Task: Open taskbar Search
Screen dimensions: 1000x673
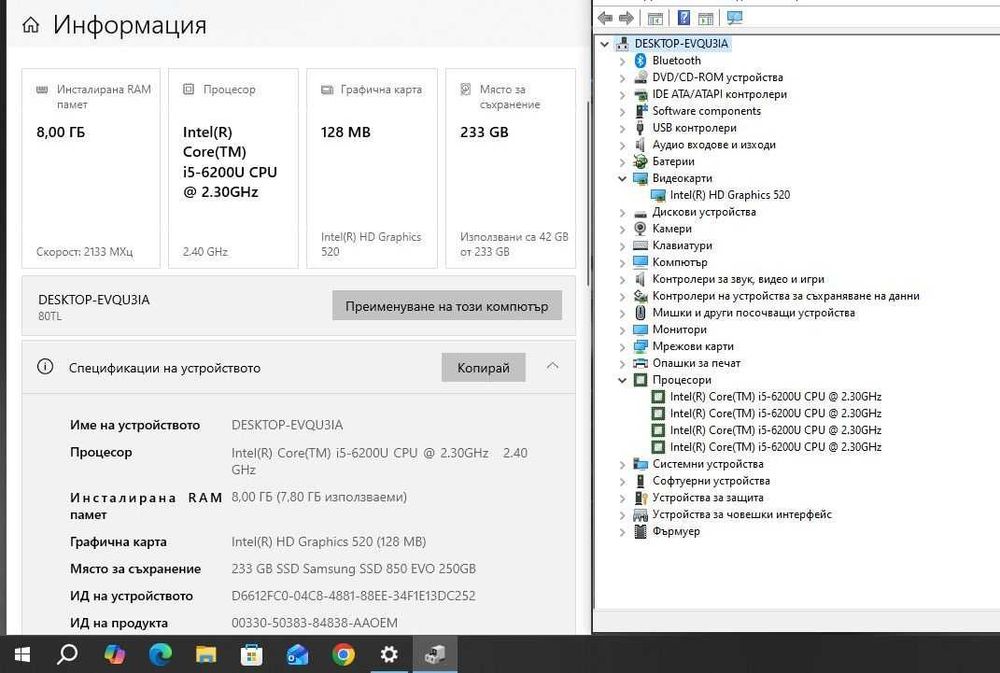Action: pyautogui.click(x=67, y=655)
